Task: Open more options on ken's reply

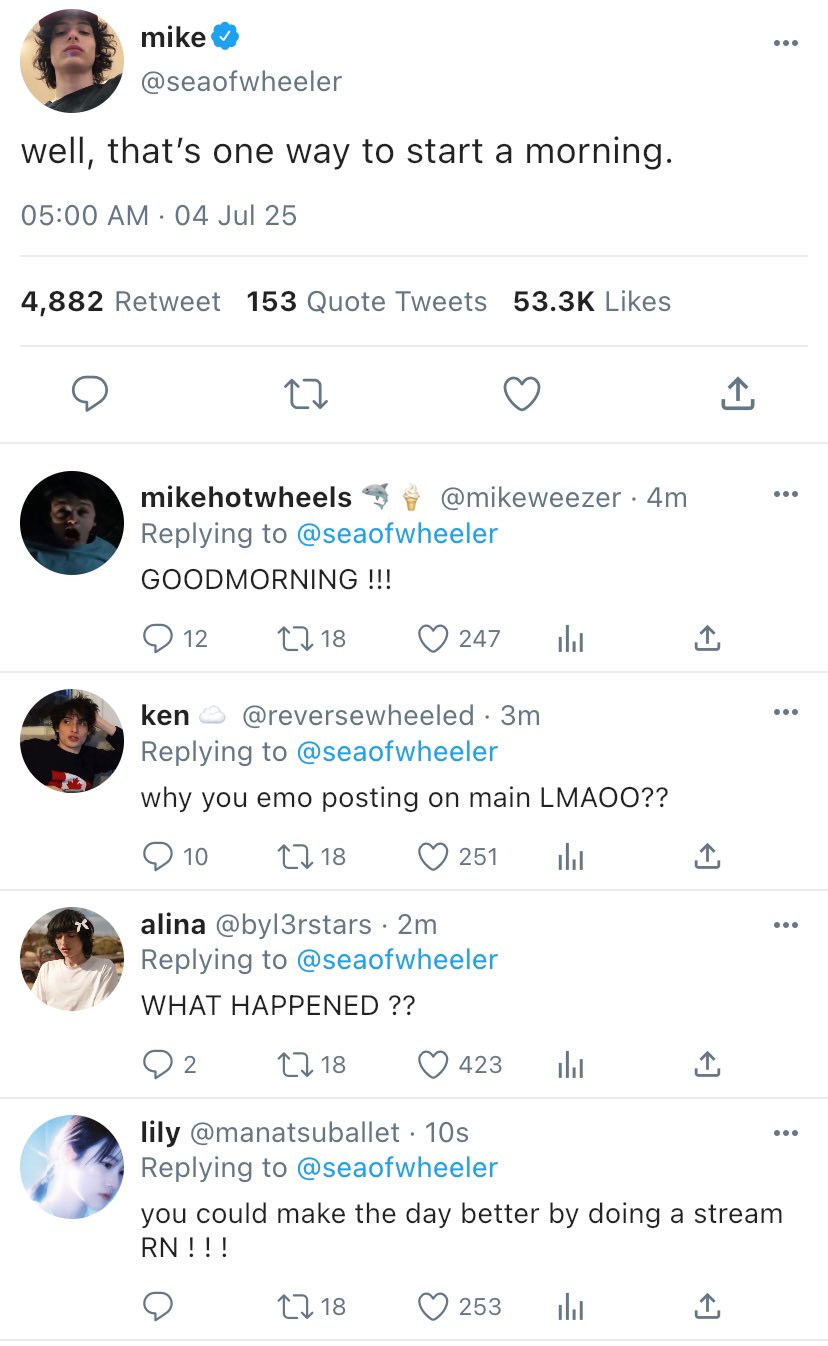Action: [x=786, y=712]
